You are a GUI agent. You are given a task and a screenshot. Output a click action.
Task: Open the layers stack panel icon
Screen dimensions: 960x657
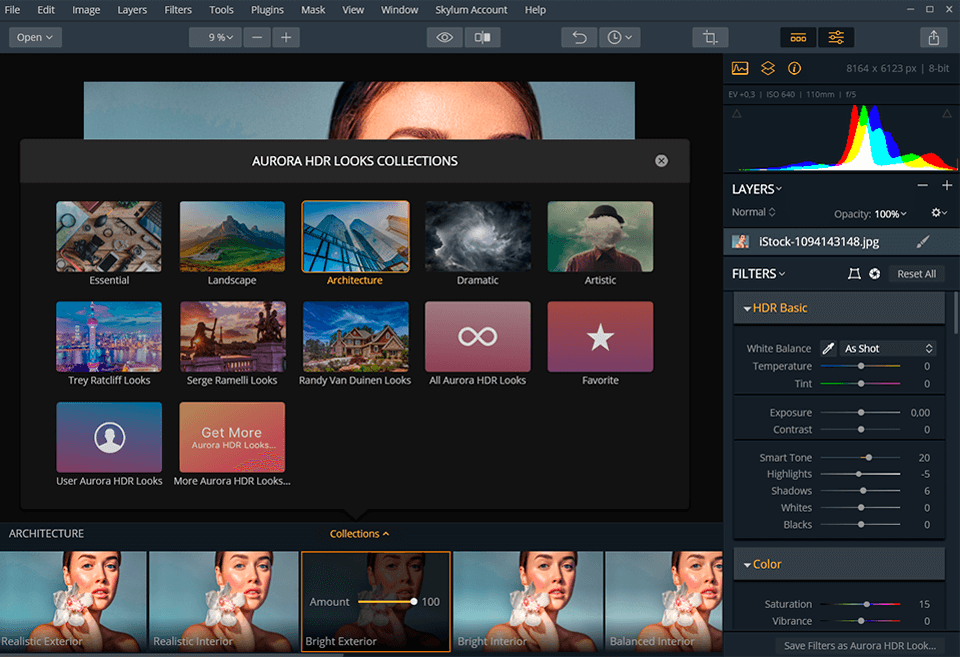tap(767, 69)
